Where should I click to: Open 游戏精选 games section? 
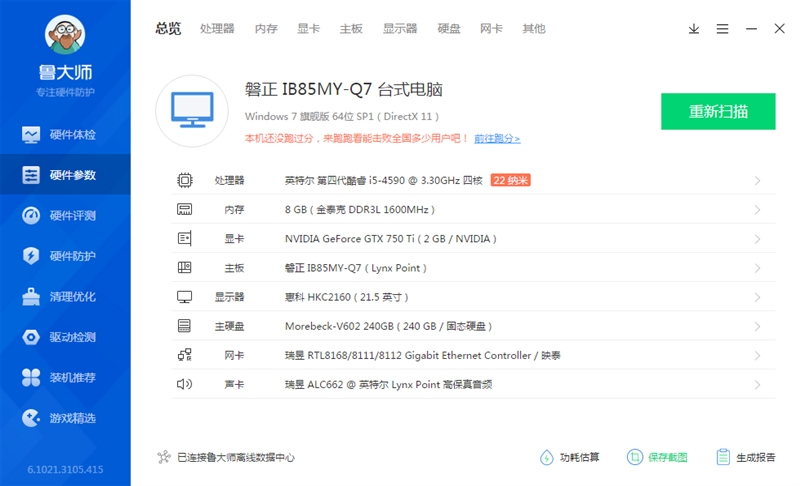coord(65,418)
